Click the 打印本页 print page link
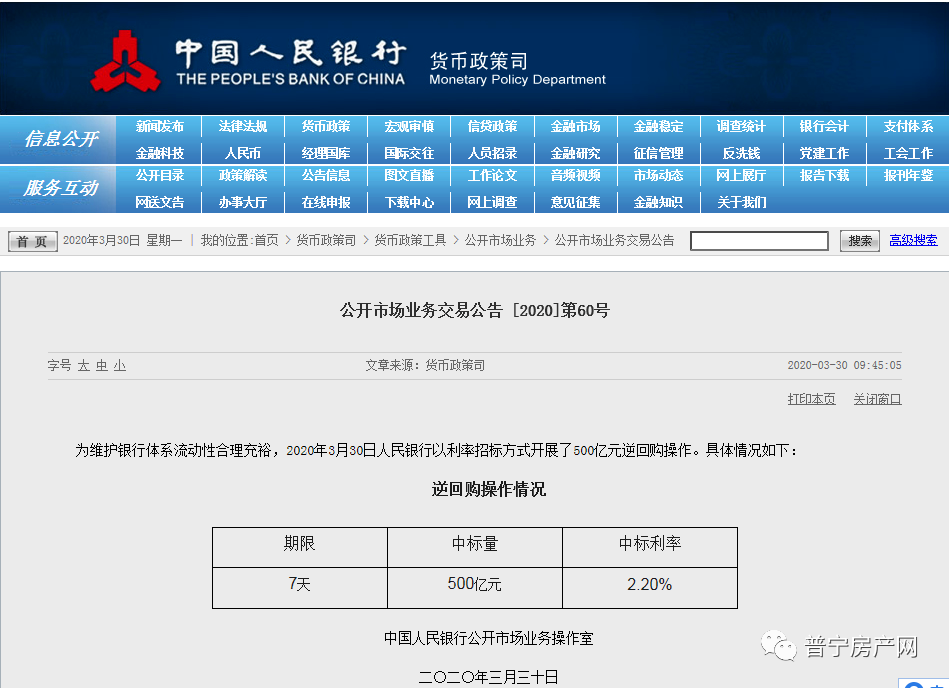 tap(811, 399)
